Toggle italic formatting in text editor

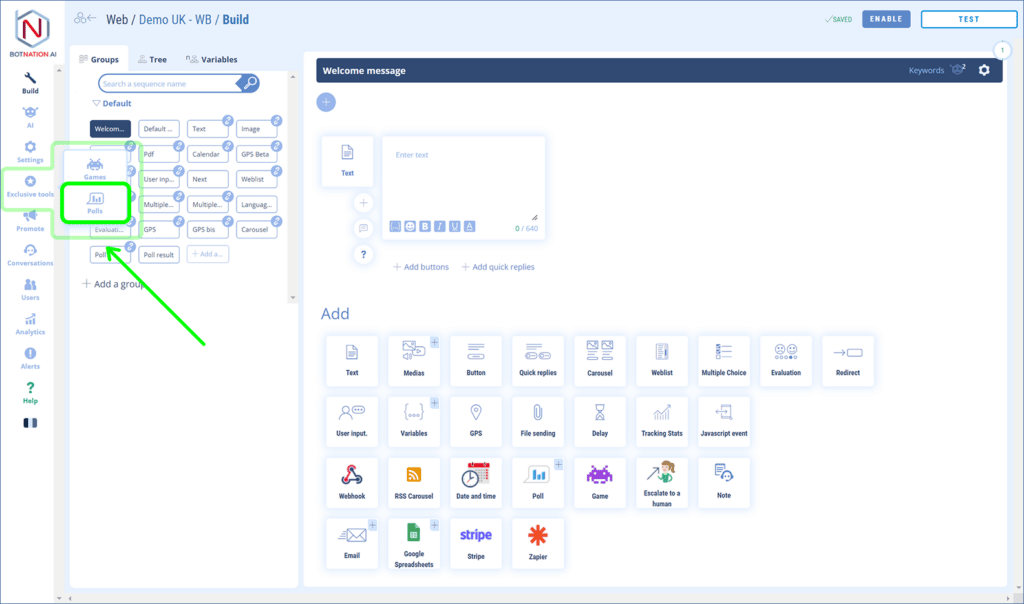[440, 227]
